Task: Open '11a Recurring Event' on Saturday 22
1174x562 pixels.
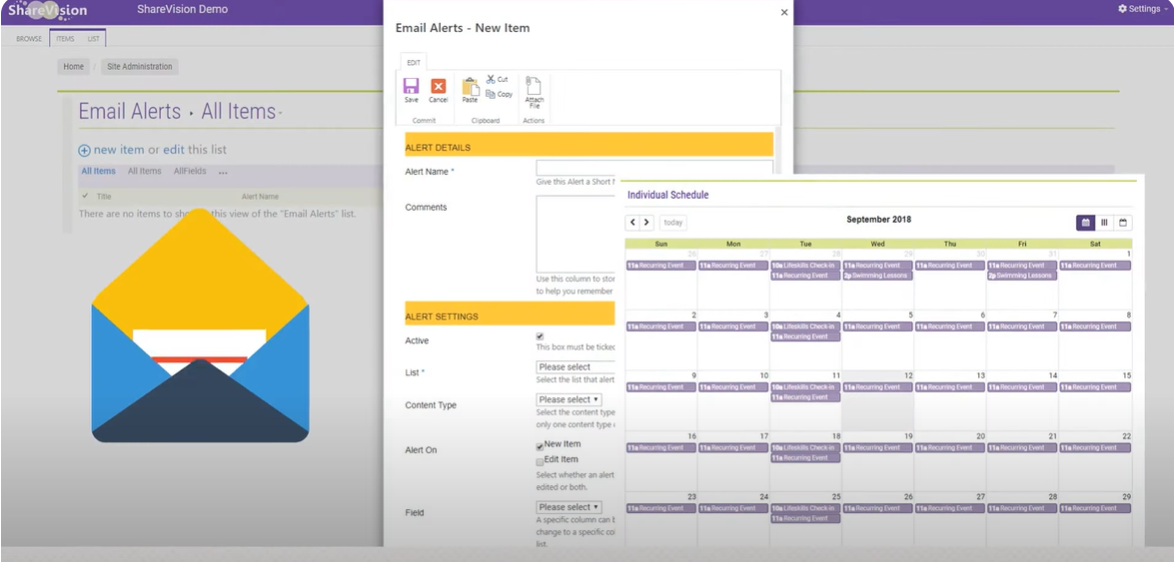Action: point(1095,448)
